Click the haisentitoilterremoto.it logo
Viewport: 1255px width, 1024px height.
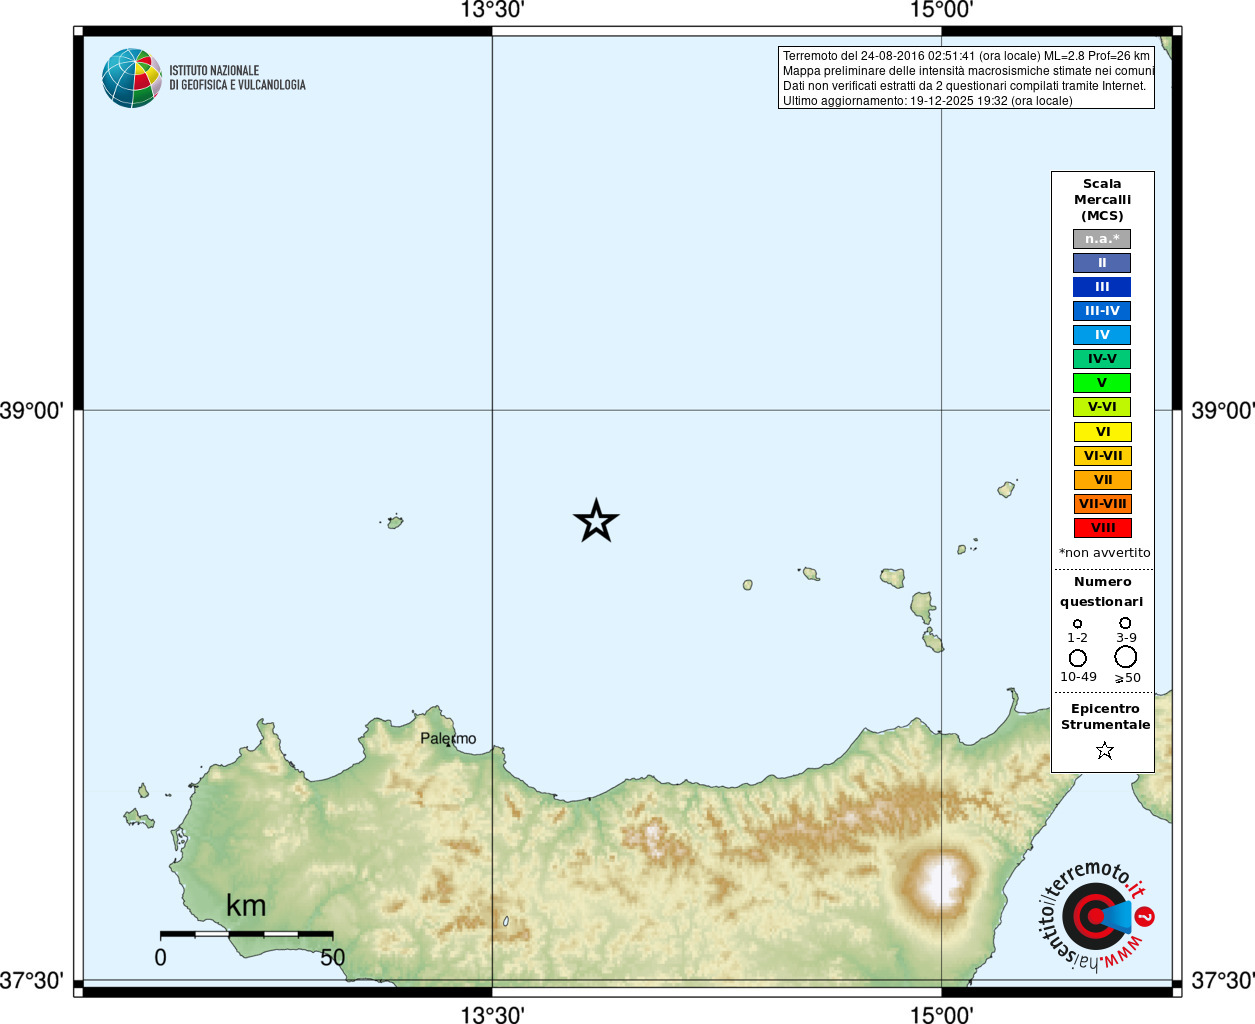(1097, 916)
